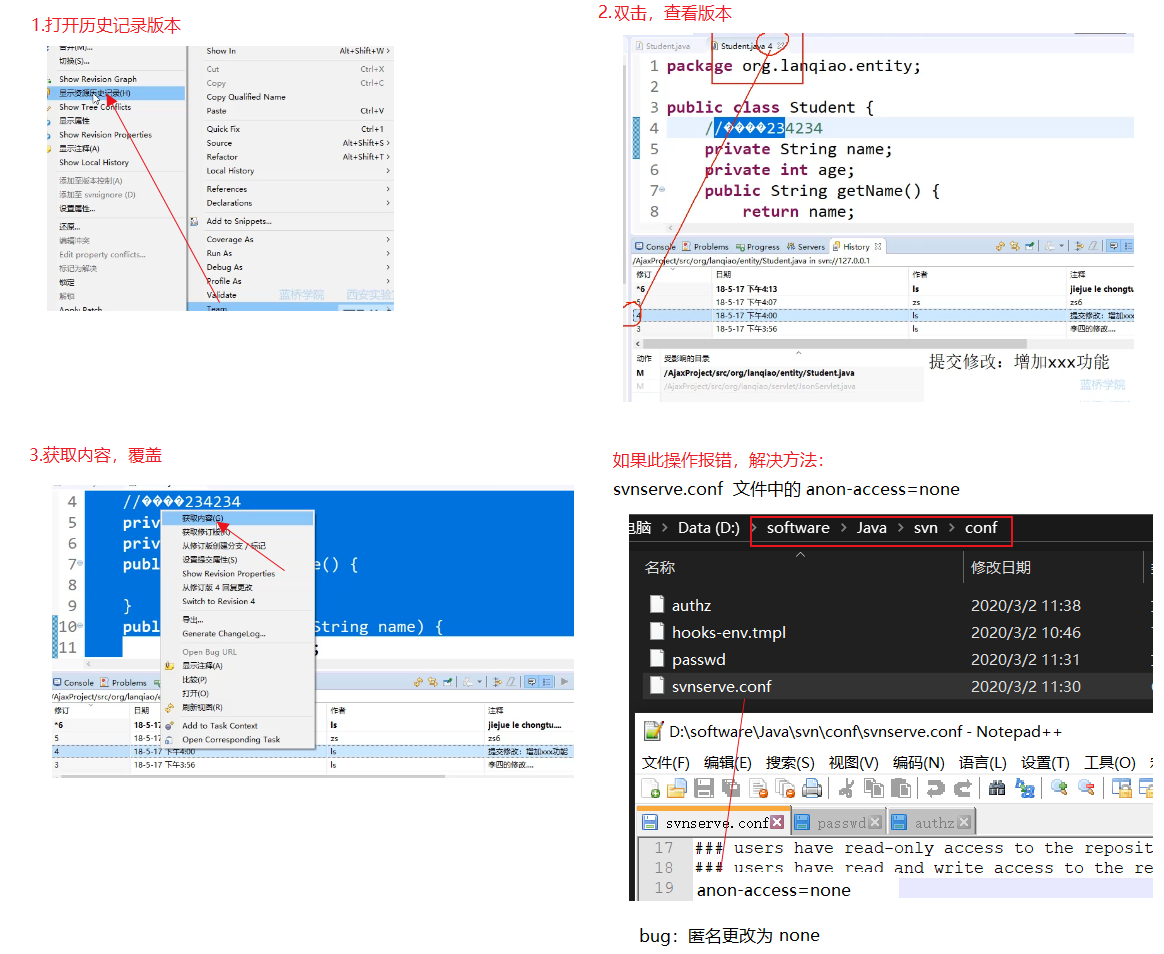The image size is (1164, 954).
Task: Click the Find binoculars icon in Notepad++
Action: [x=996, y=788]
